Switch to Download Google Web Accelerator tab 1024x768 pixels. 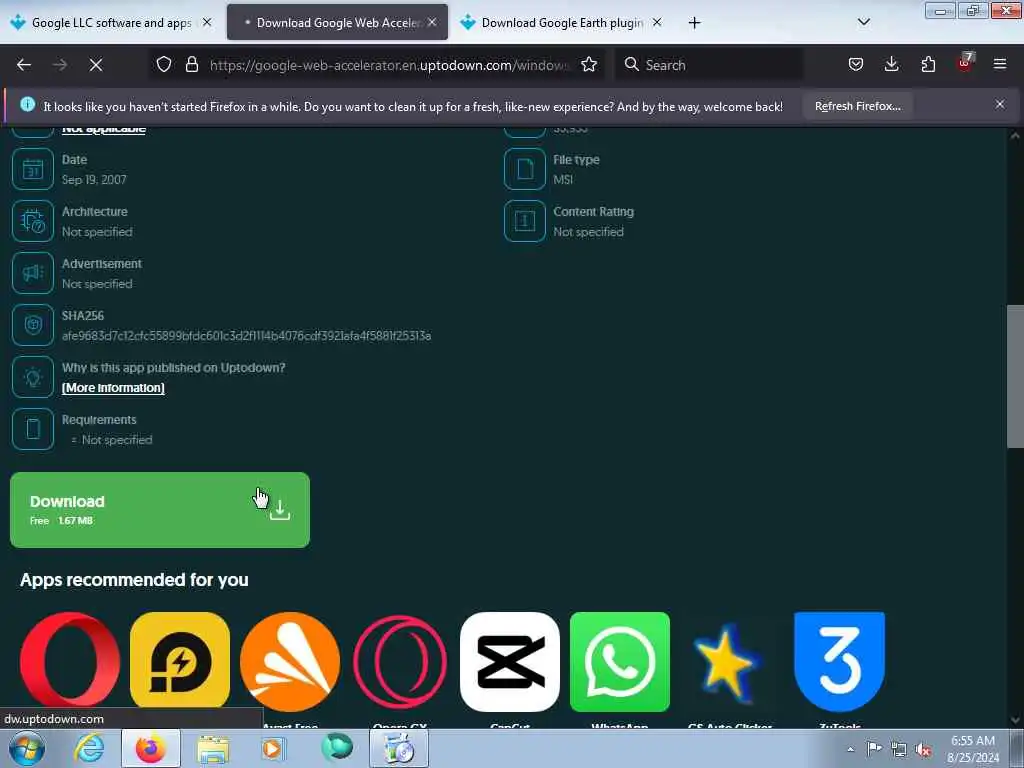(337, 23)
